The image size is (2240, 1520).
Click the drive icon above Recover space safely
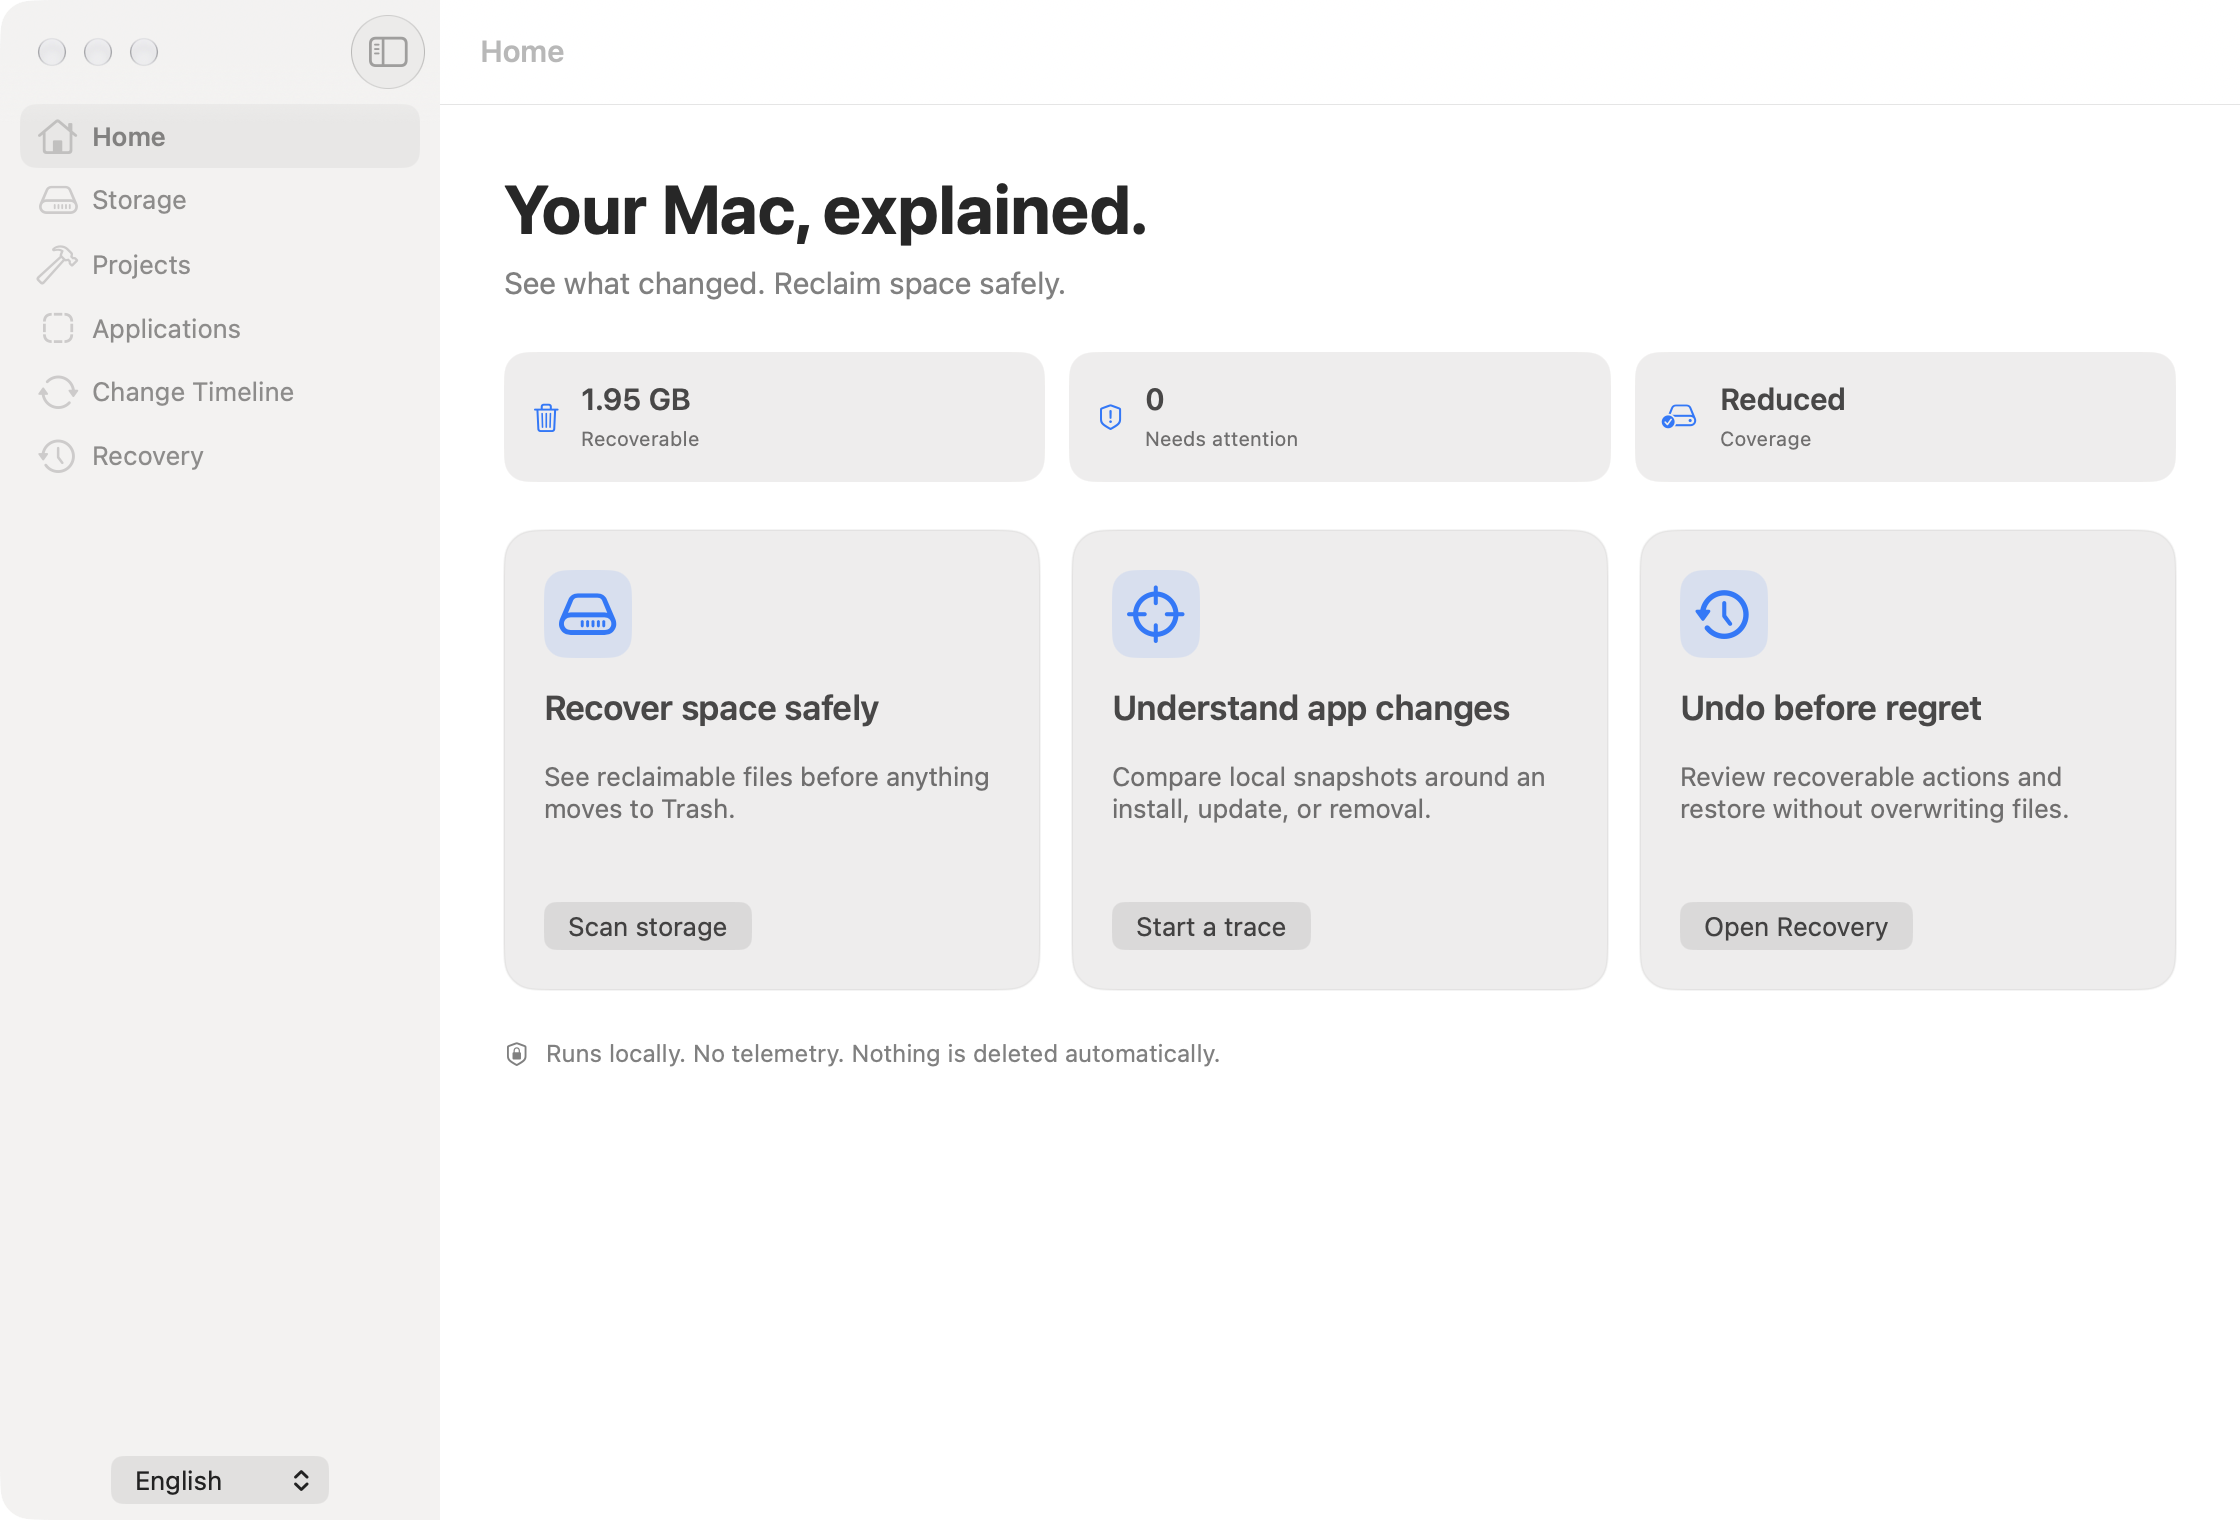(588, 614)
